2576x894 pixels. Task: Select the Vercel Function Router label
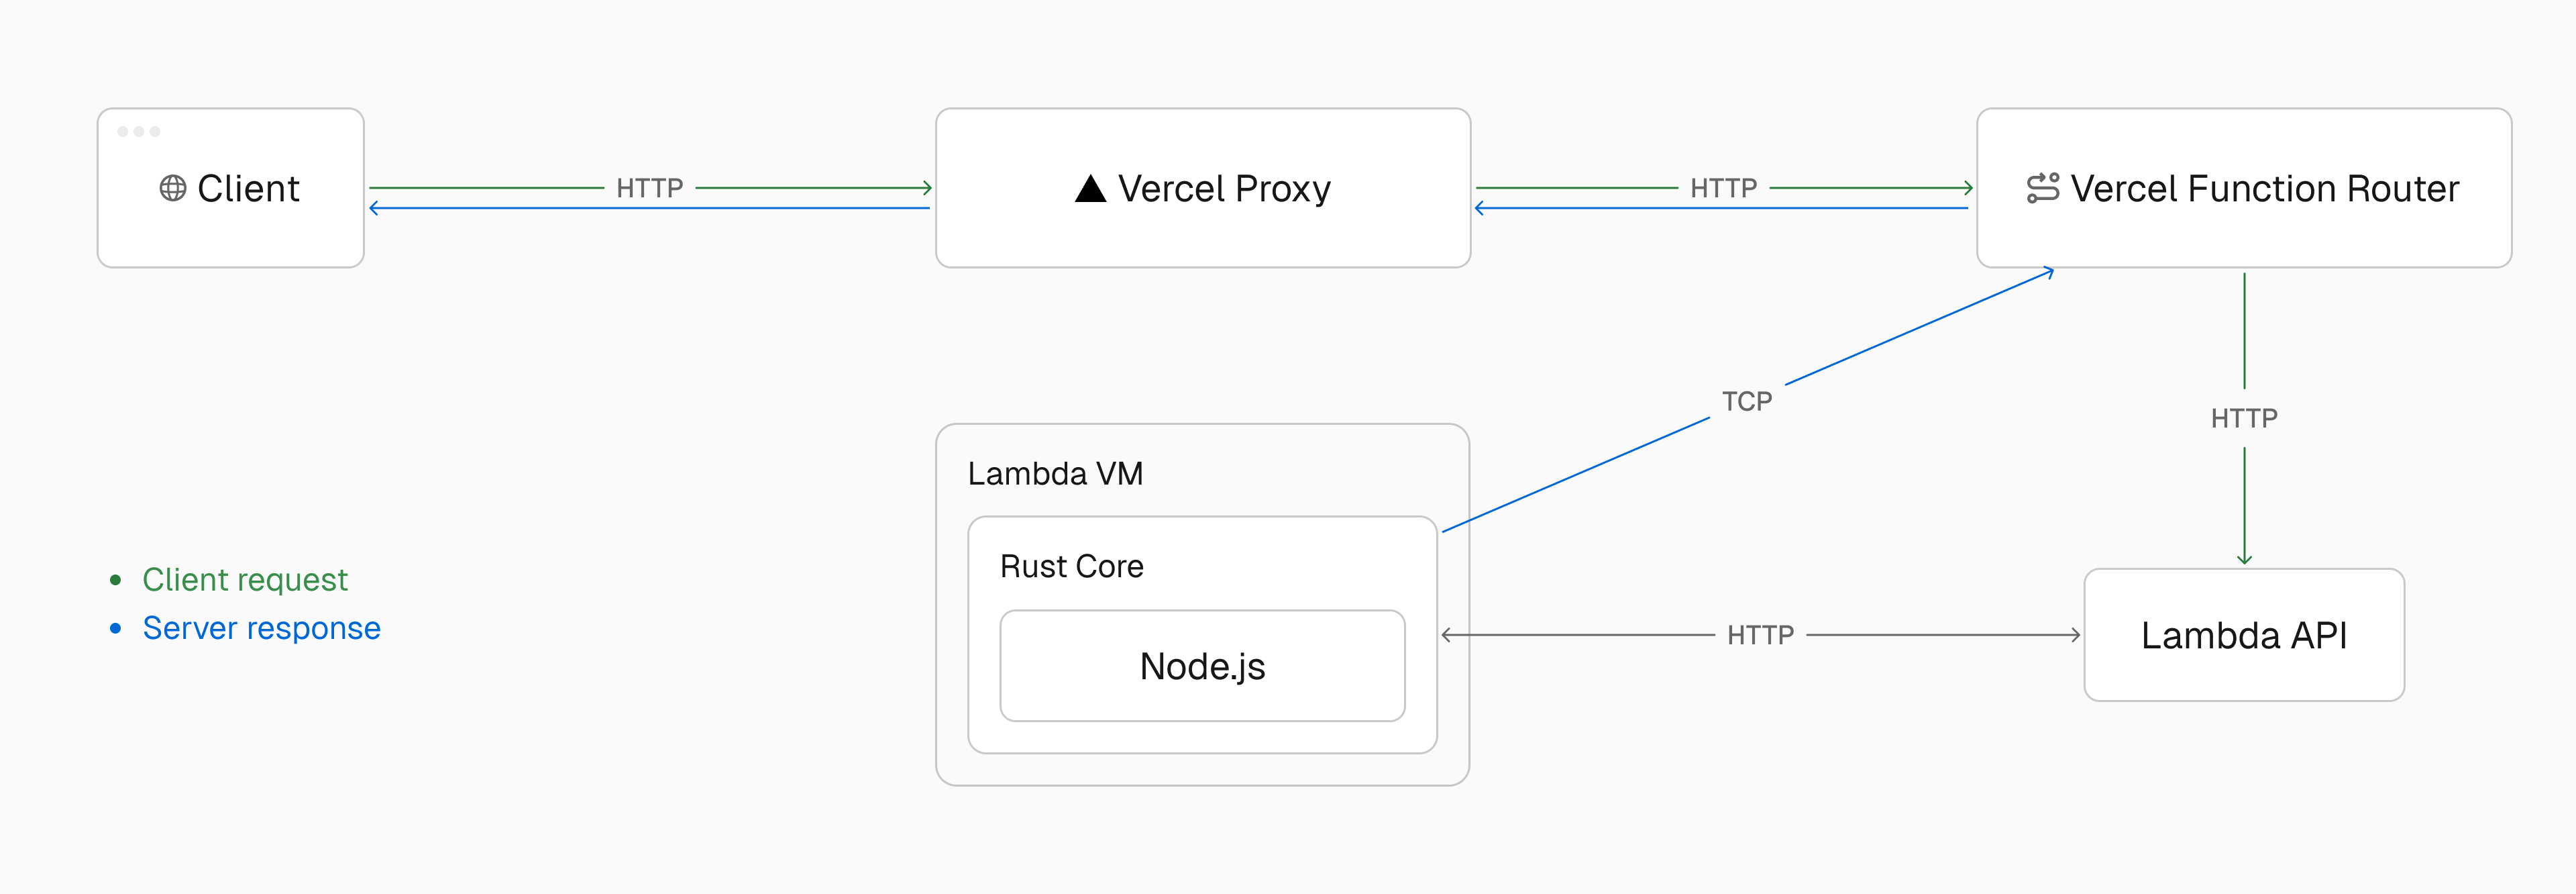pyautogui.click(x=2264, y=188)
